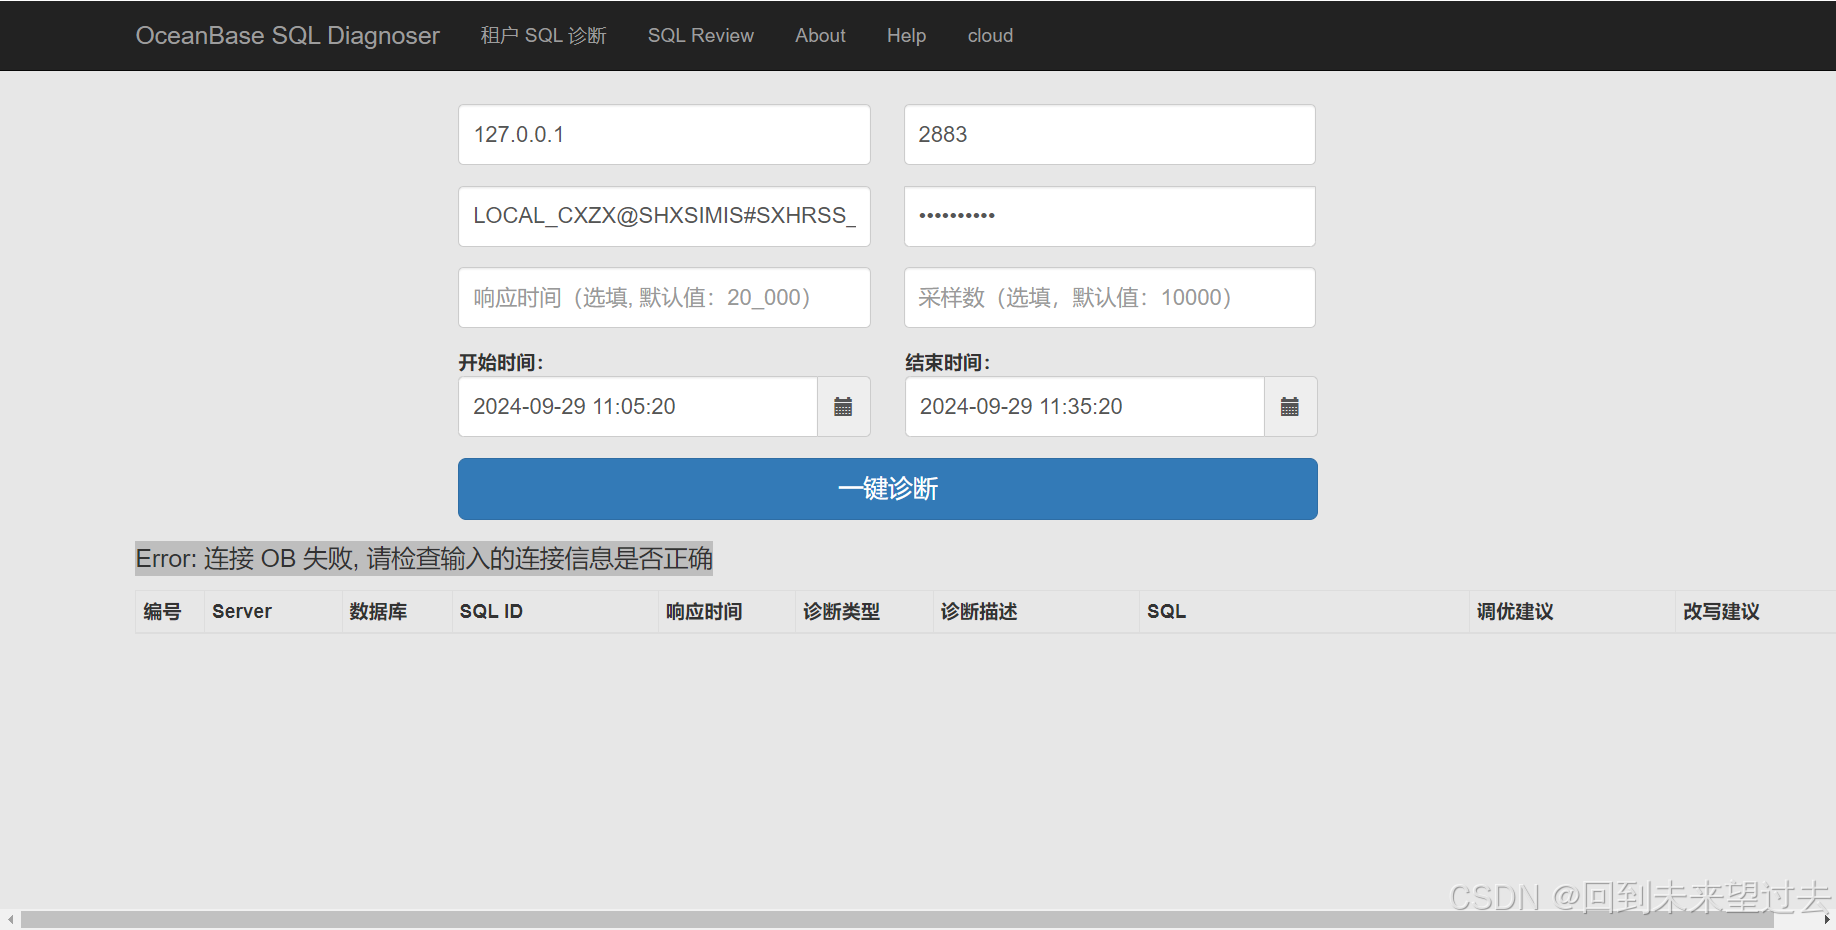Open the start time calendar picker
Viewport: 1836px width, 930px height.
843,406
